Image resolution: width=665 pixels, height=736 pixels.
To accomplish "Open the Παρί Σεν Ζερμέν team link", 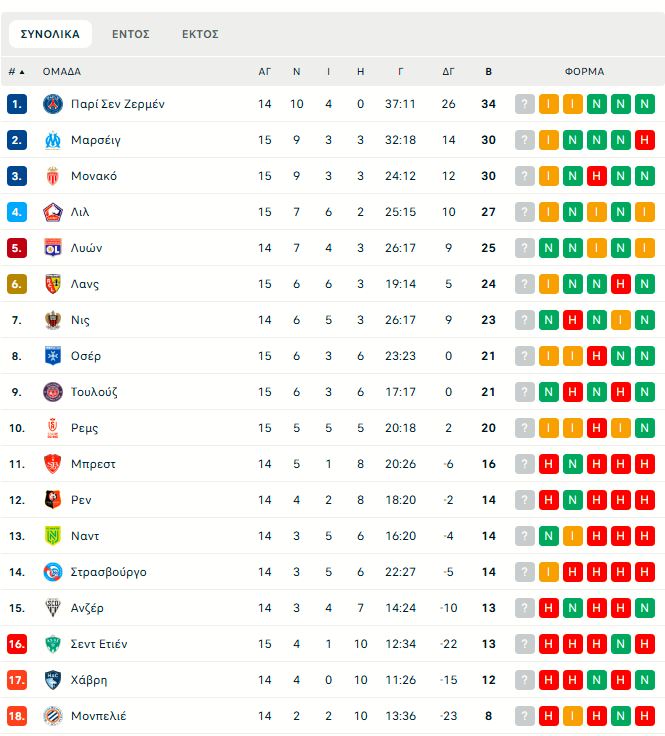I will (x=117, y=104).
